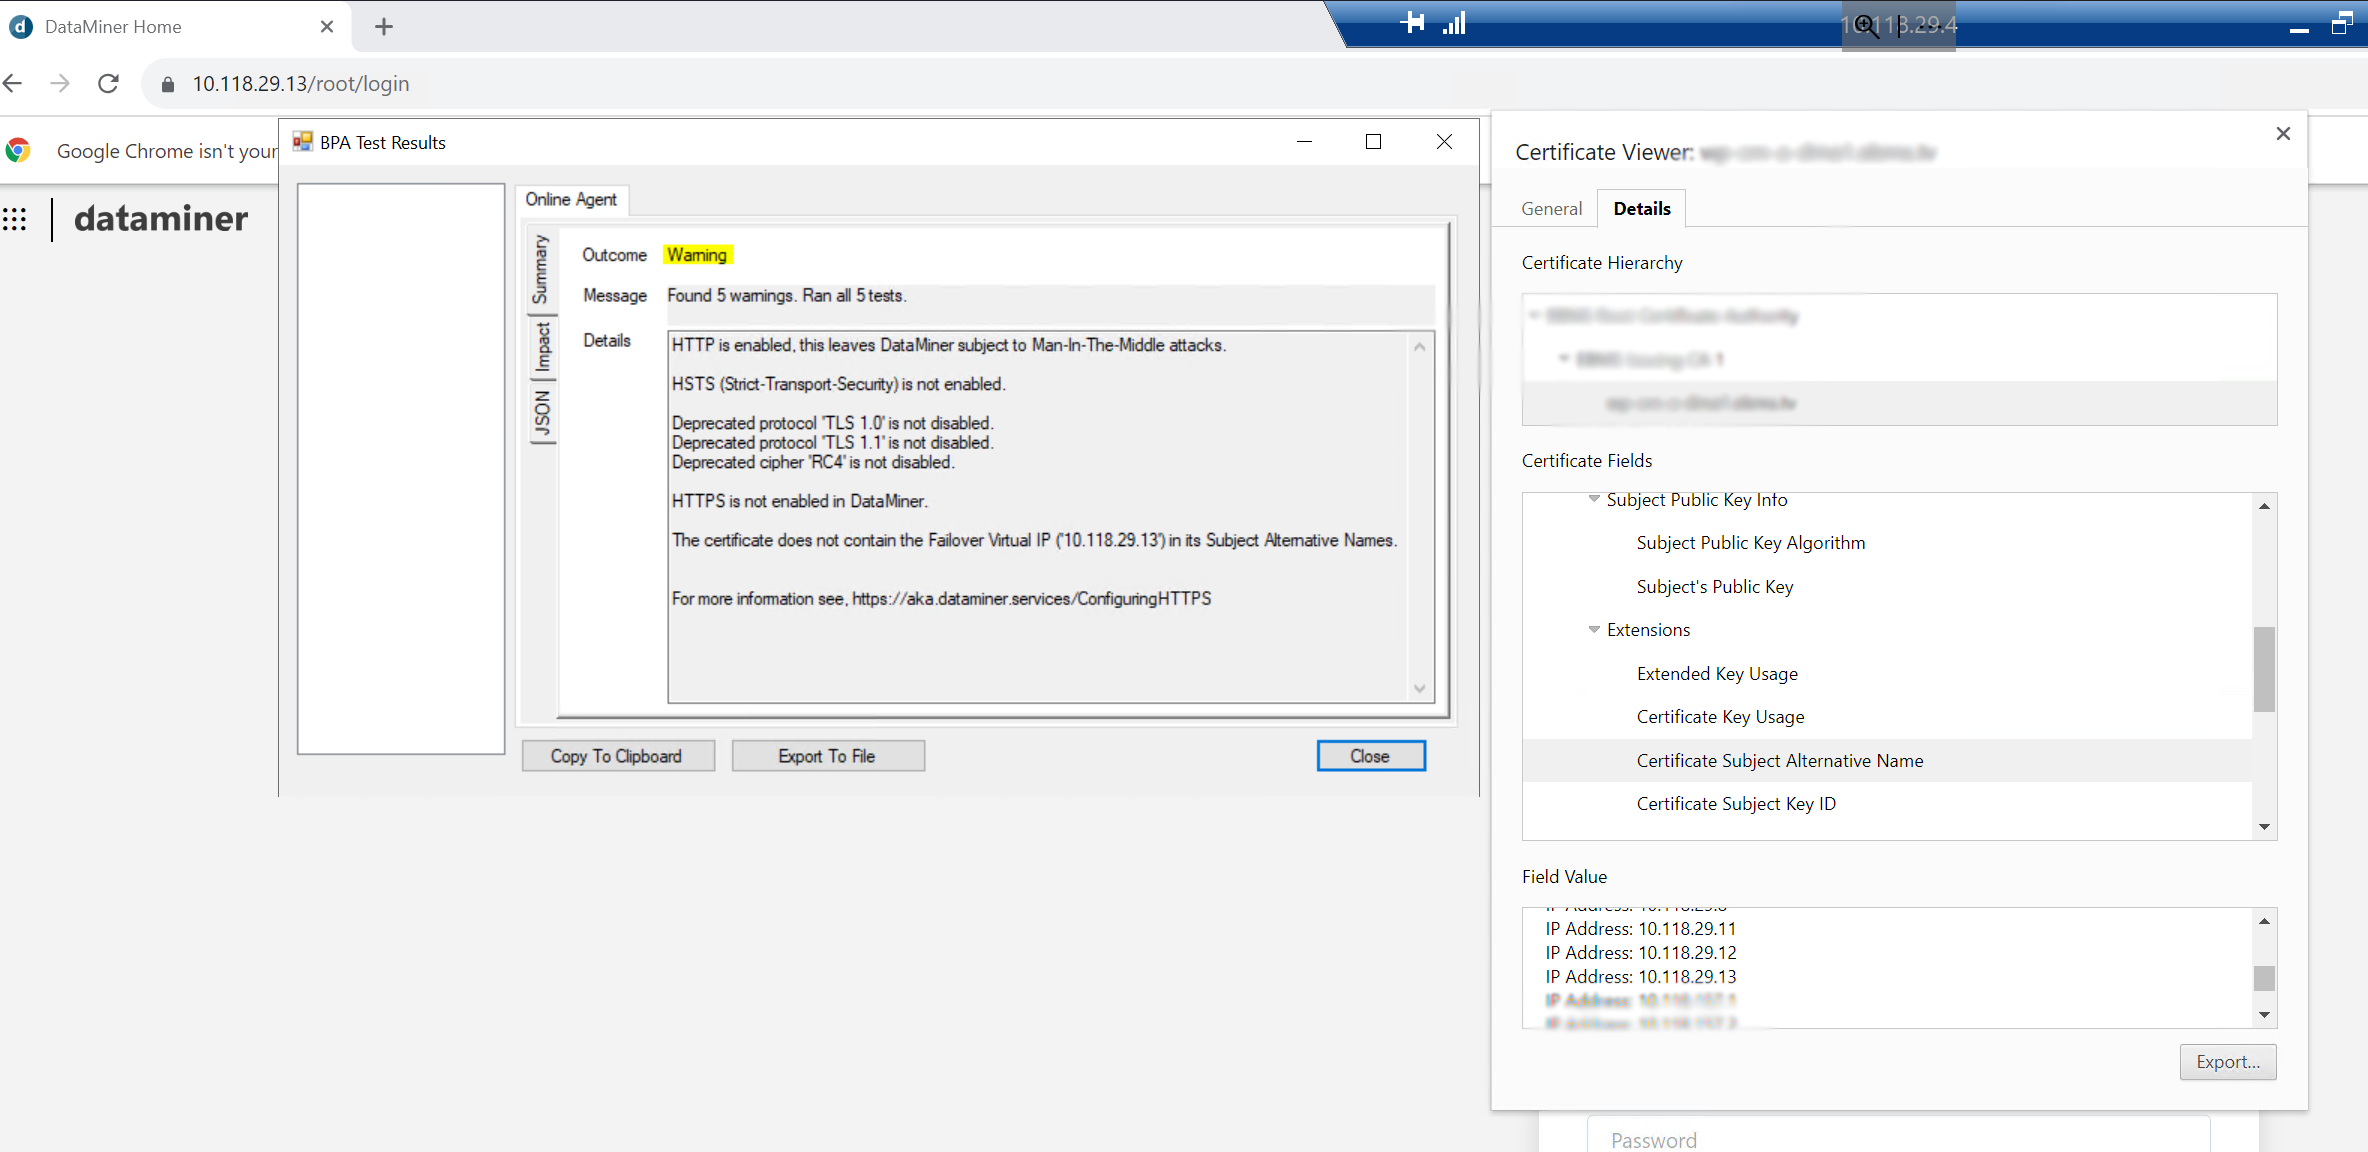The image size is (2368, 1152).
Task: Click the ConfiguringHTTPS URL in details
Action: point(1031,599)
